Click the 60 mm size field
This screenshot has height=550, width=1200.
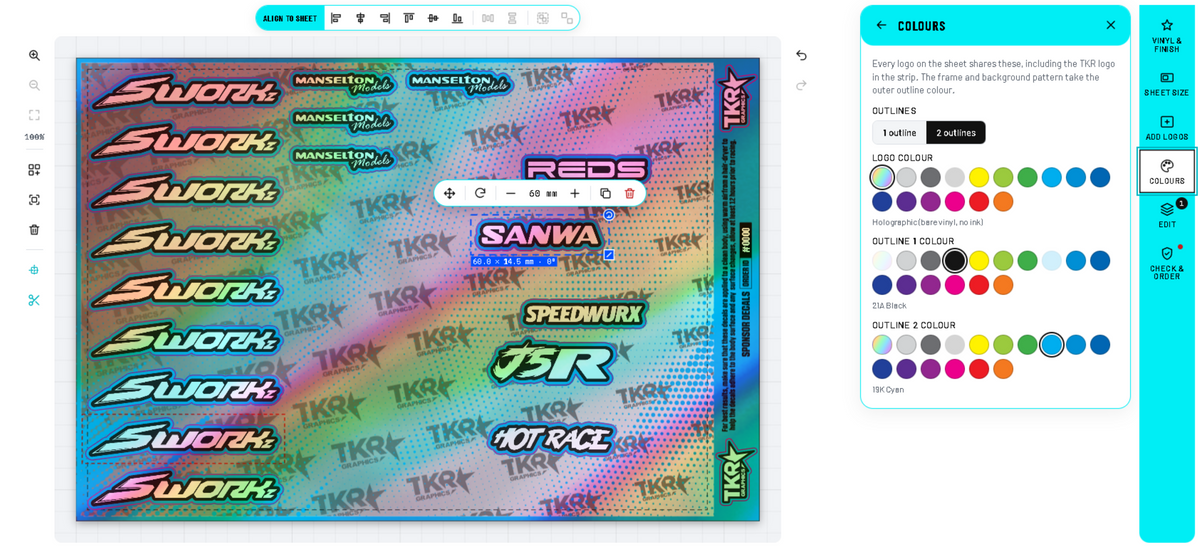click(543, 193)
